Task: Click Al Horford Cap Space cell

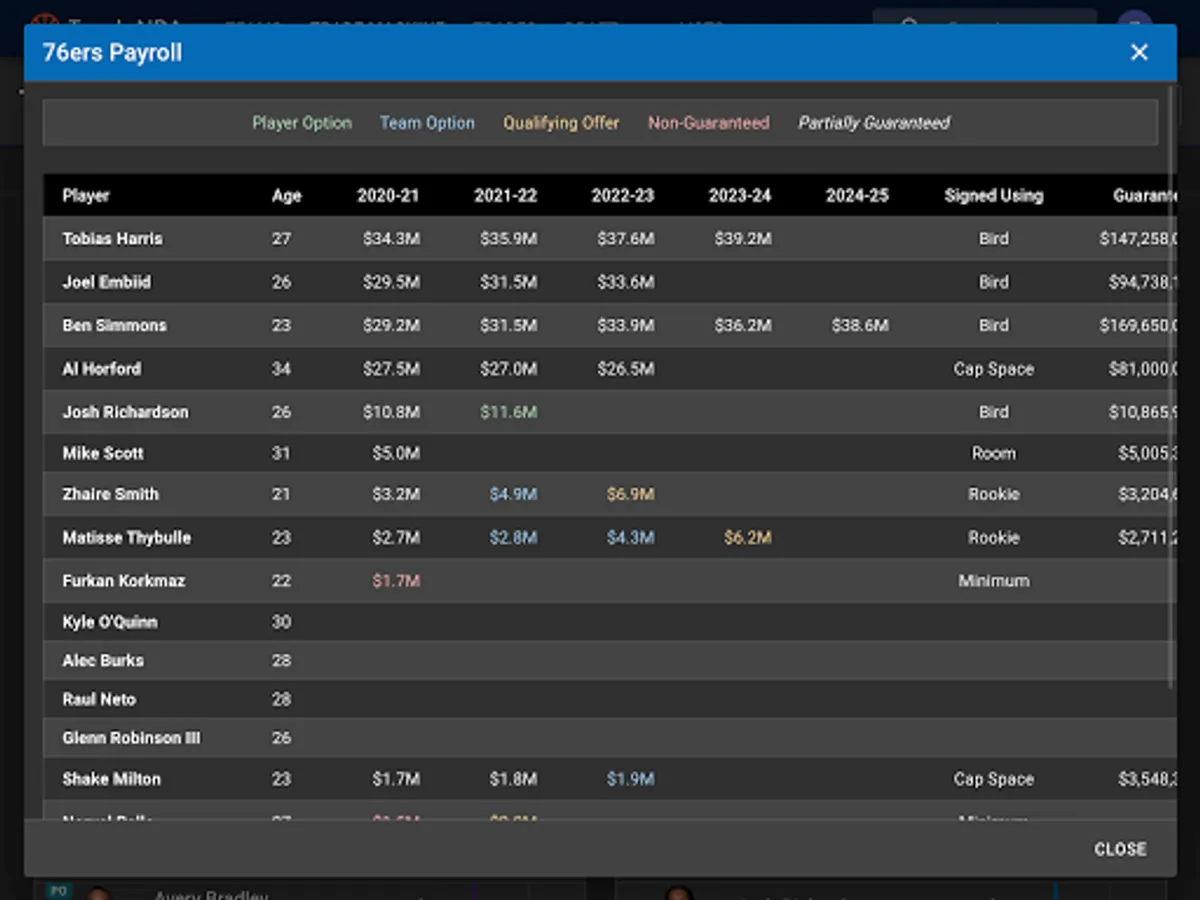Action: click(993, 369)
